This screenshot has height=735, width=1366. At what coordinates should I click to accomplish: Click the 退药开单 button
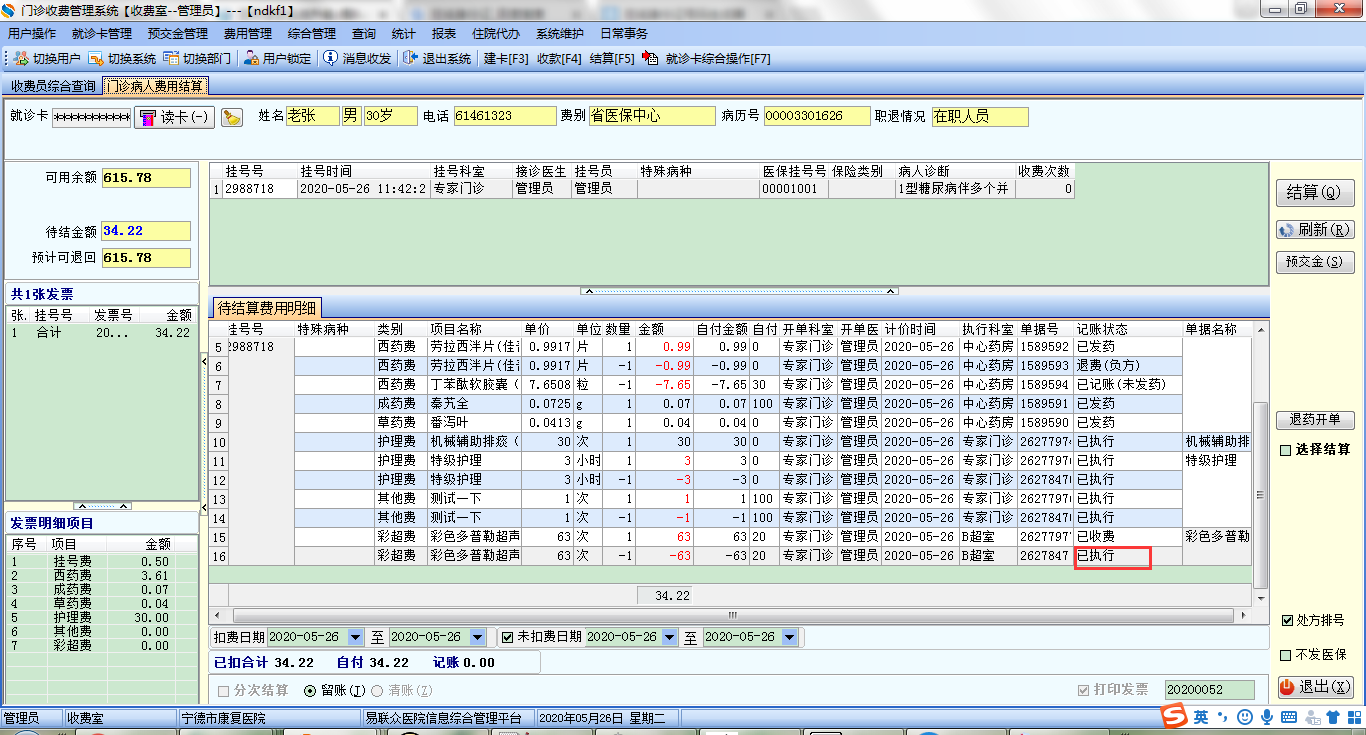click(x=1314, y=419)
